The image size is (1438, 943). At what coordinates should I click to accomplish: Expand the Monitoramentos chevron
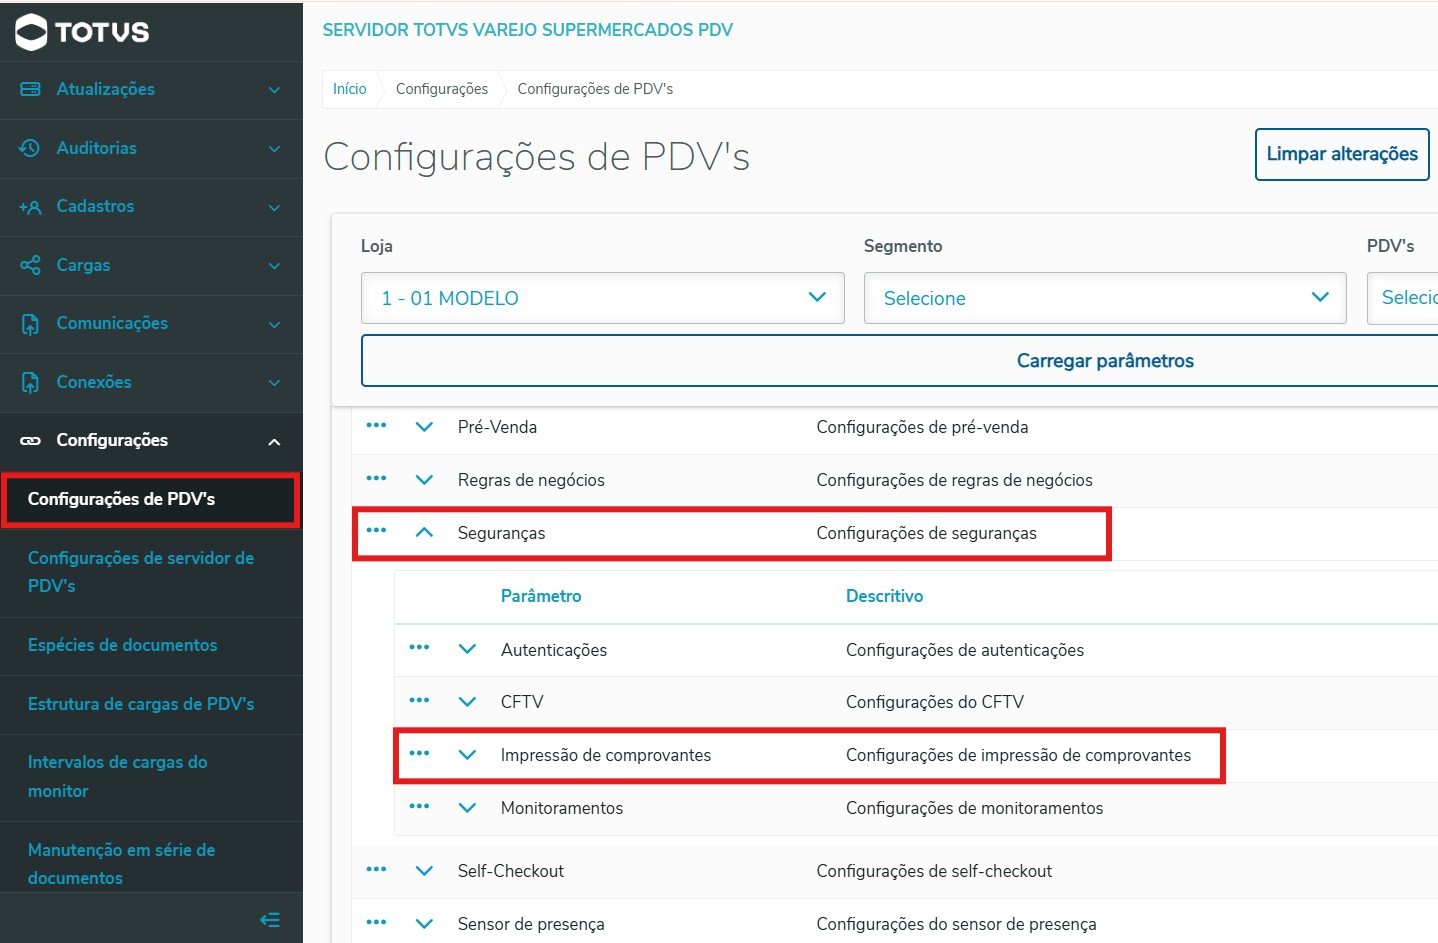467,808
